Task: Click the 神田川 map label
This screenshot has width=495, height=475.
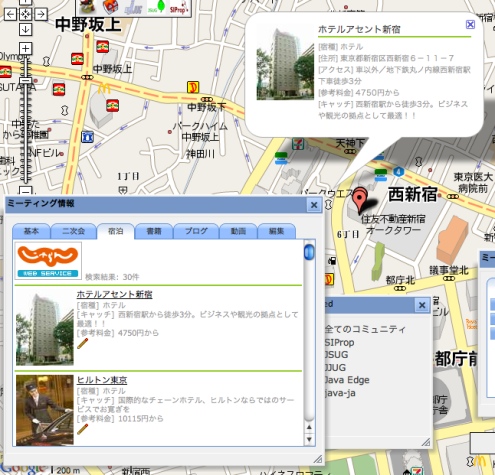Action: [200, 154]
